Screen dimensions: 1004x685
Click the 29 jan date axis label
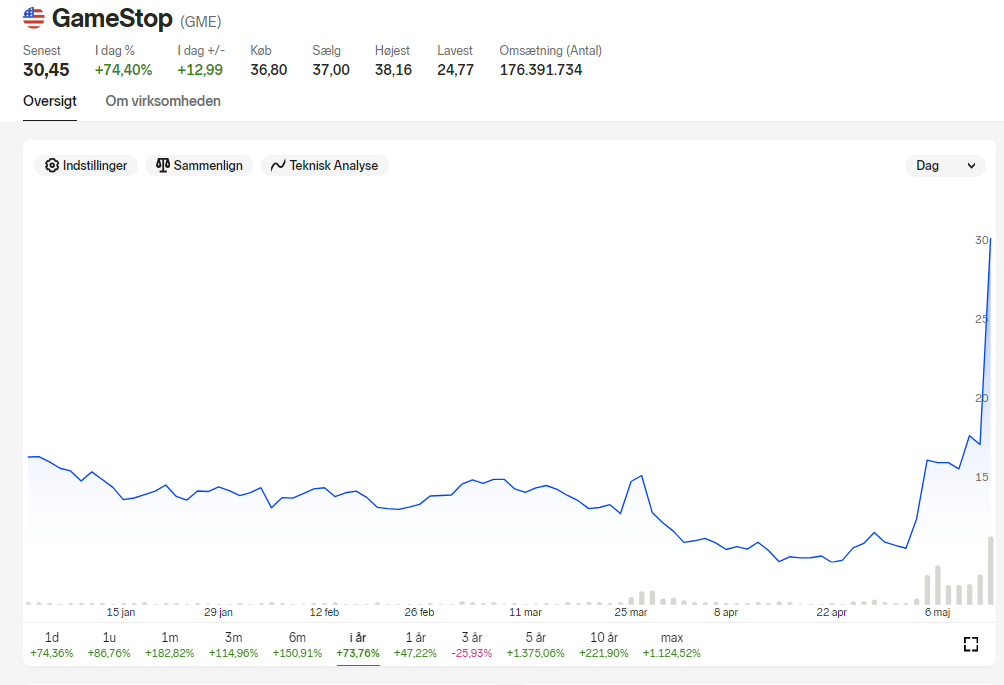tap(218, 612)
